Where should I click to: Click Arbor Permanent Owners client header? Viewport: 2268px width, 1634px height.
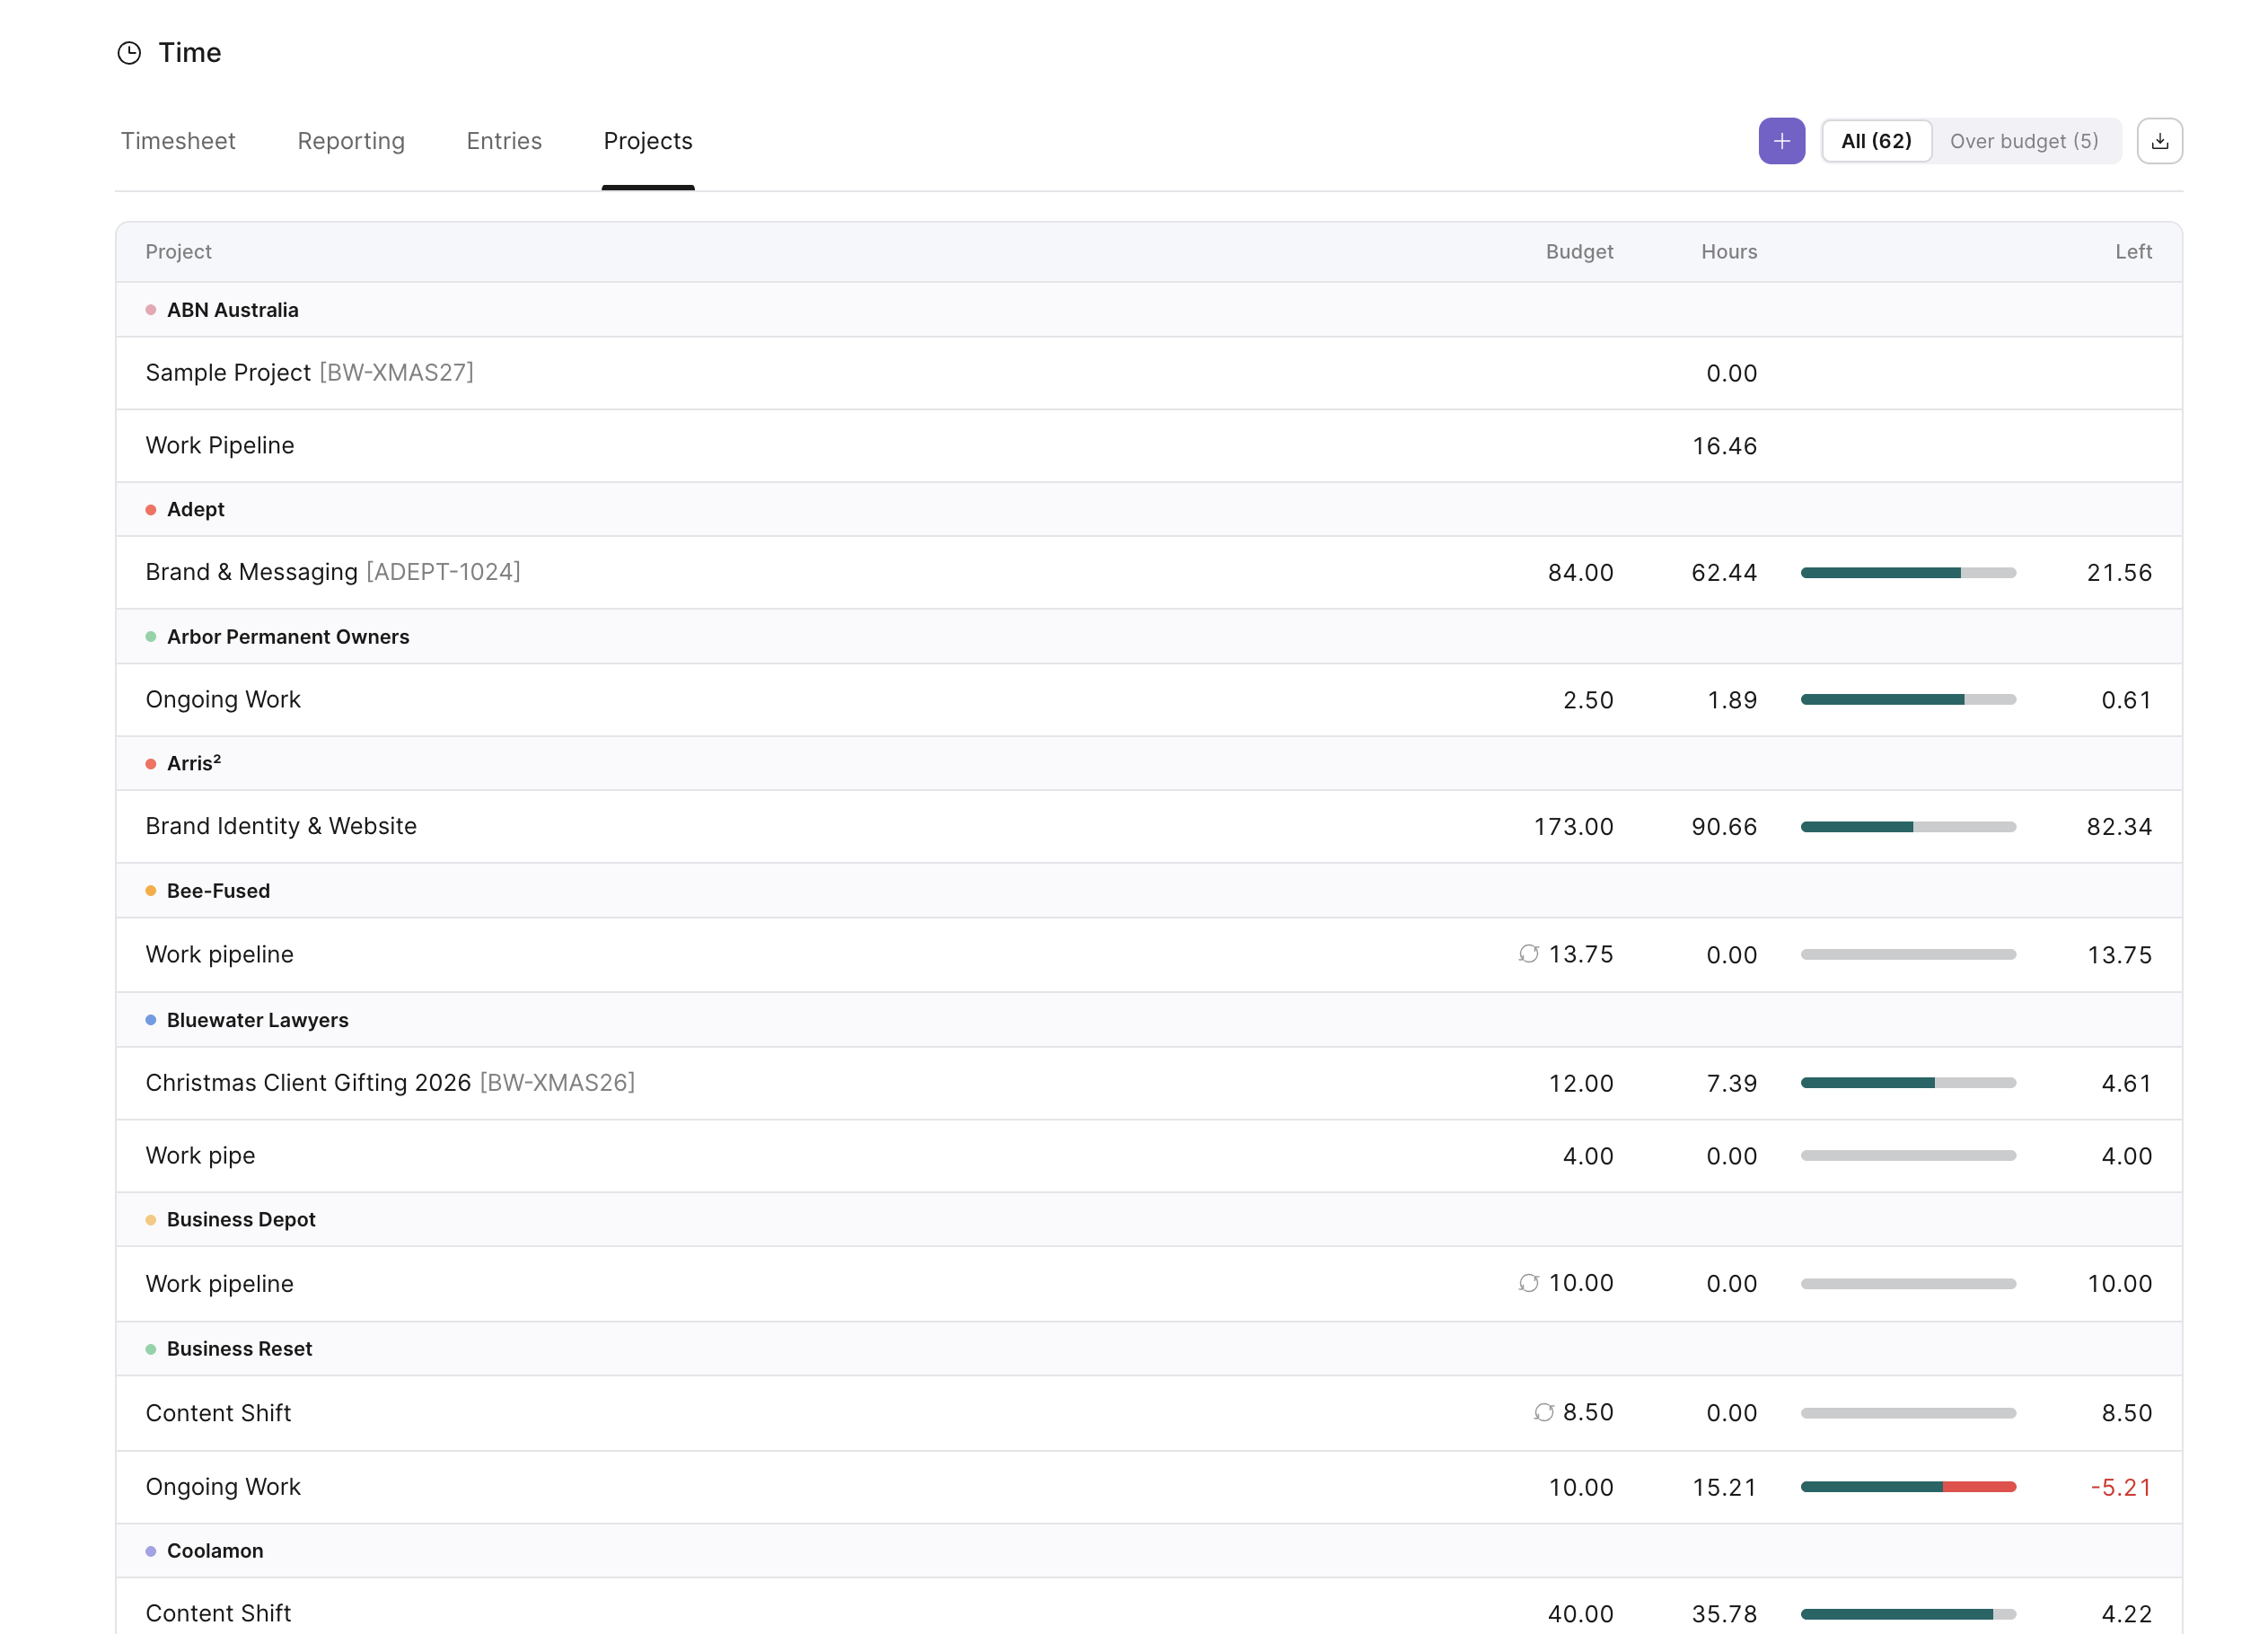pyautogui.click(x=1148, y=637)
